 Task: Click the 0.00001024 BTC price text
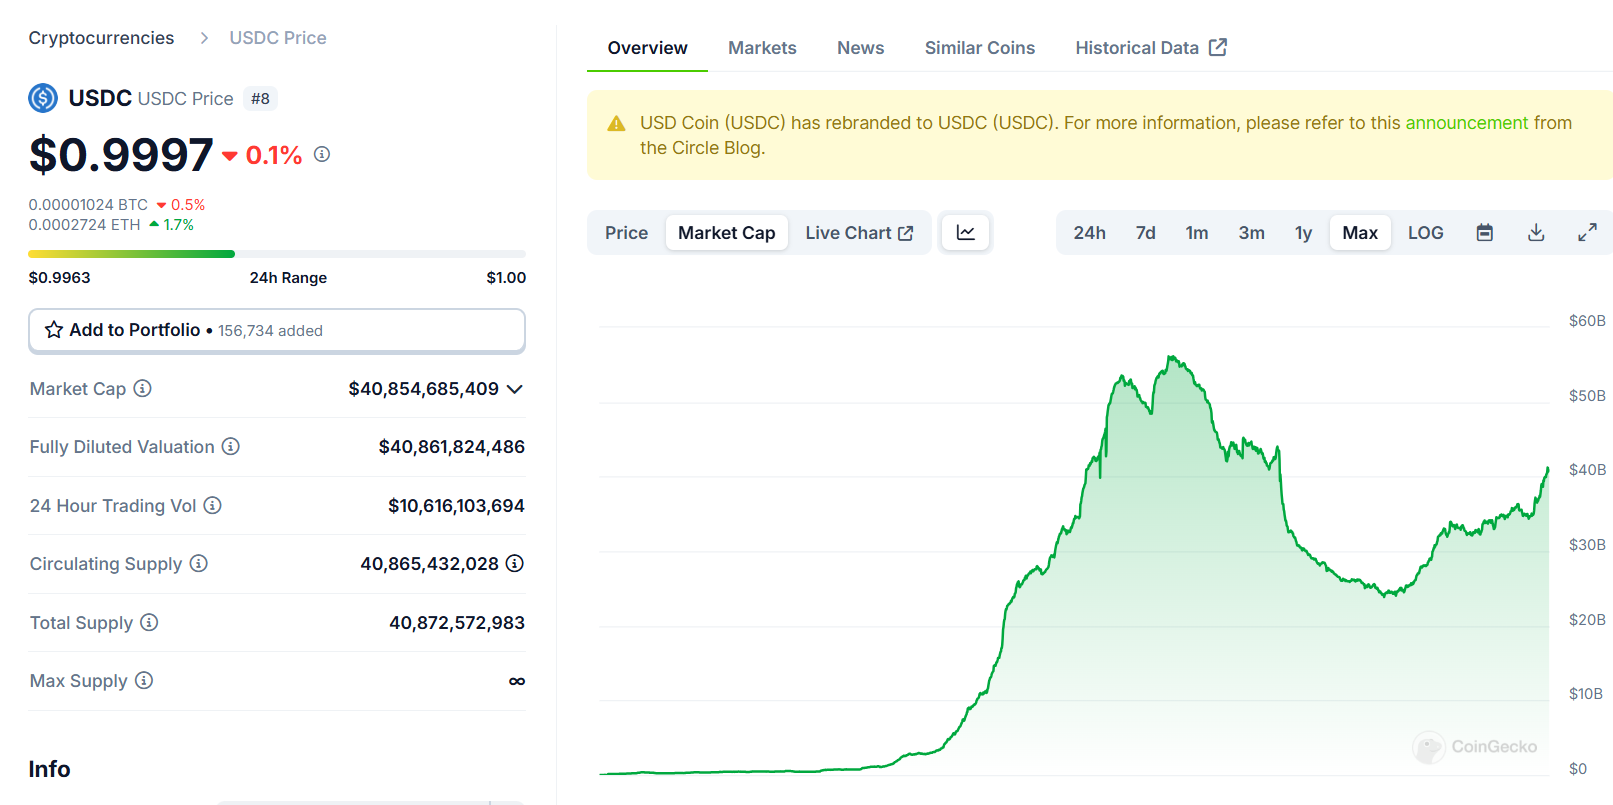click(88, 205)
